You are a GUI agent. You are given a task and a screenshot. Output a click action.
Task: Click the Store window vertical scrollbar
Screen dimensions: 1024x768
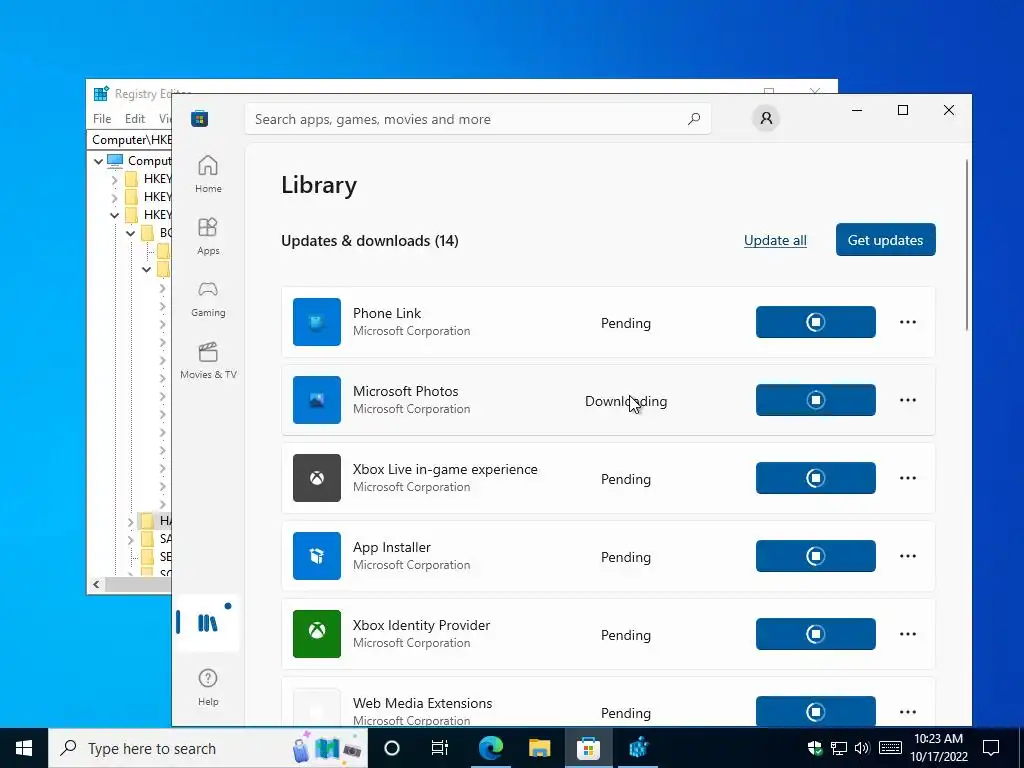tap(967, 245)
